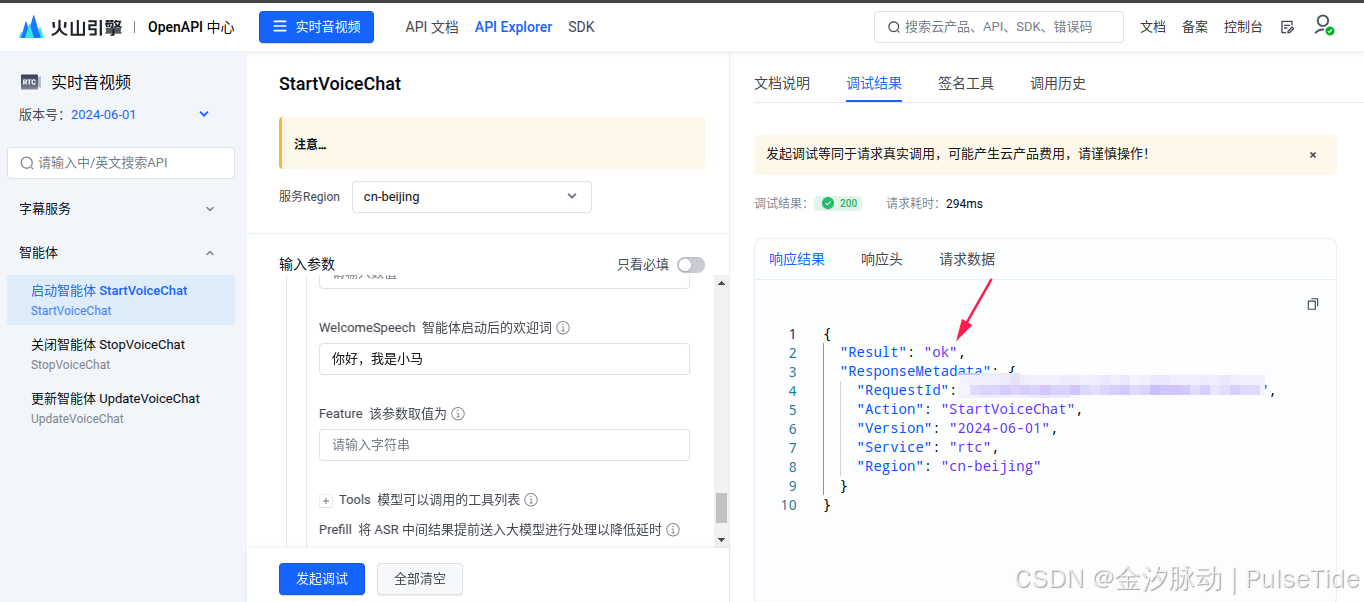Viewport: 1364px width, 602px height.
Task: Click the parameter list scroll-down arrow
Action: (x=722, y=540)
